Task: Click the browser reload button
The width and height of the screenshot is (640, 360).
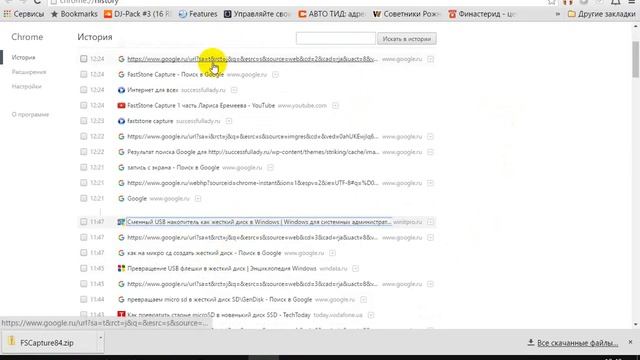Action: 37,2
